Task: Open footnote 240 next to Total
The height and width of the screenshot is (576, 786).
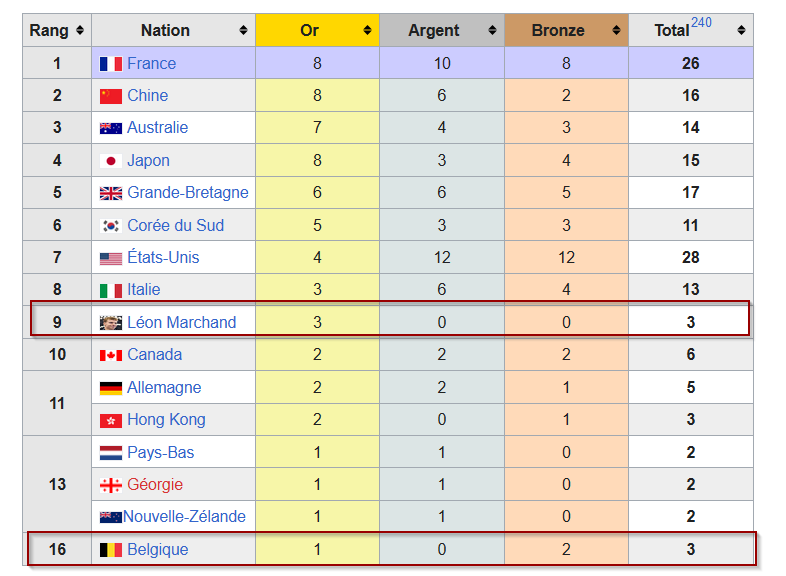Action: click(x=701, y=23)
